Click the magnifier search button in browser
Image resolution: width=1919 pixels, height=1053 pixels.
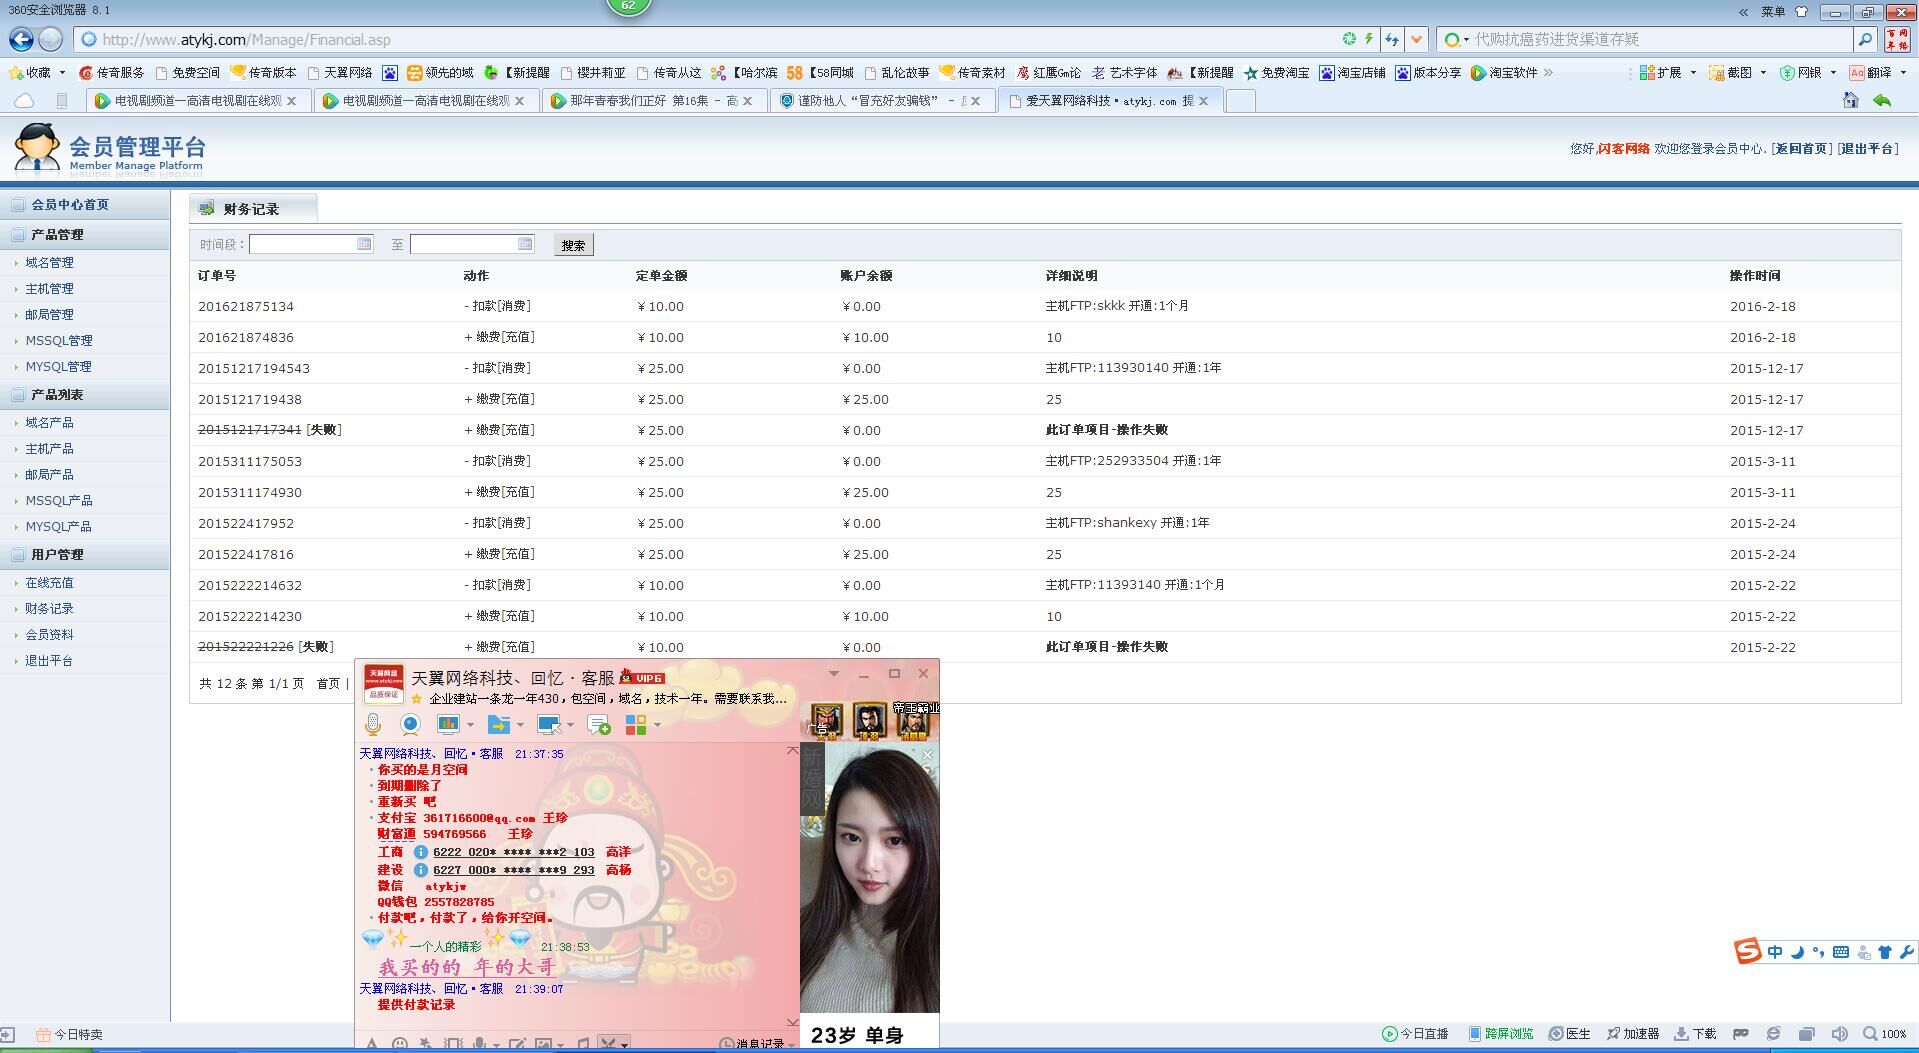click(1865, 39)
